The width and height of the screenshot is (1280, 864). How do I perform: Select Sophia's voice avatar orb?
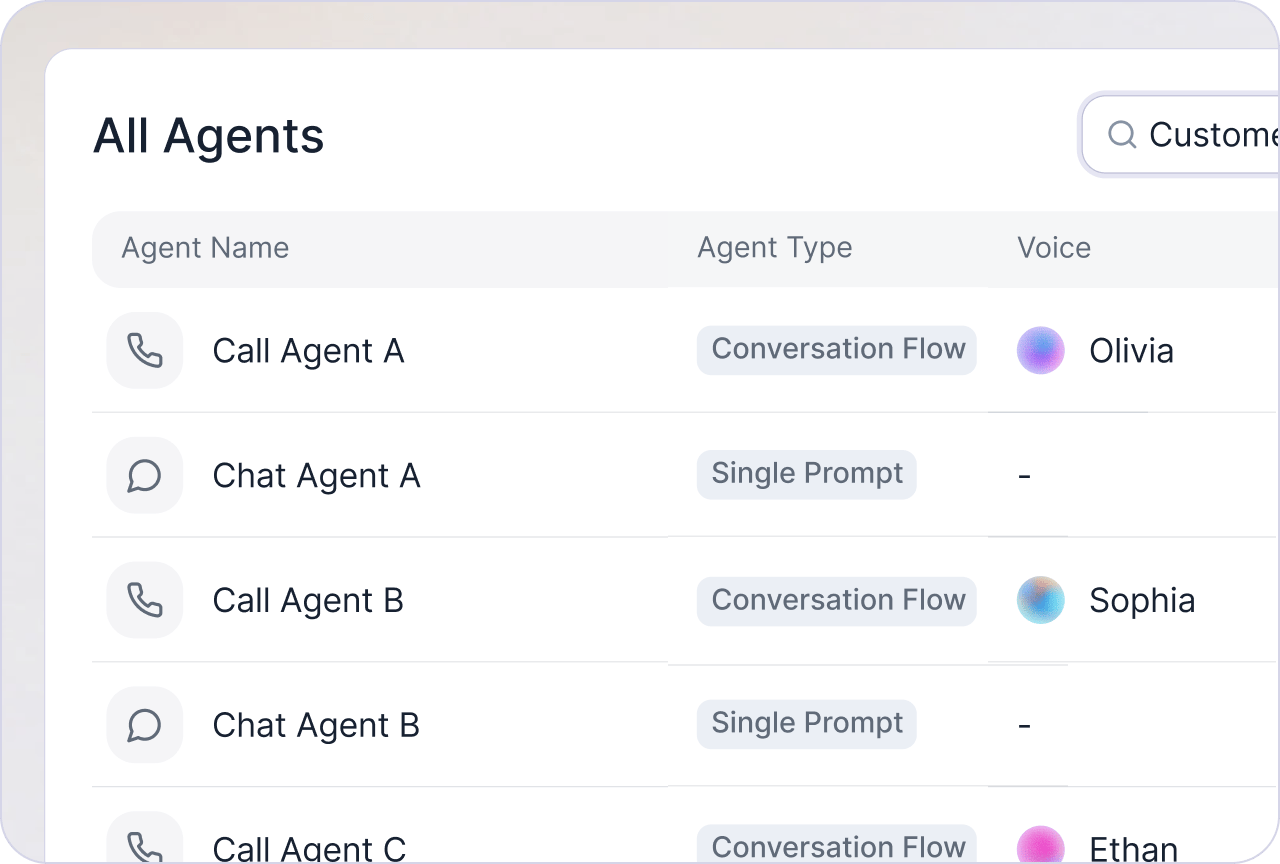tap(1041, 600)
